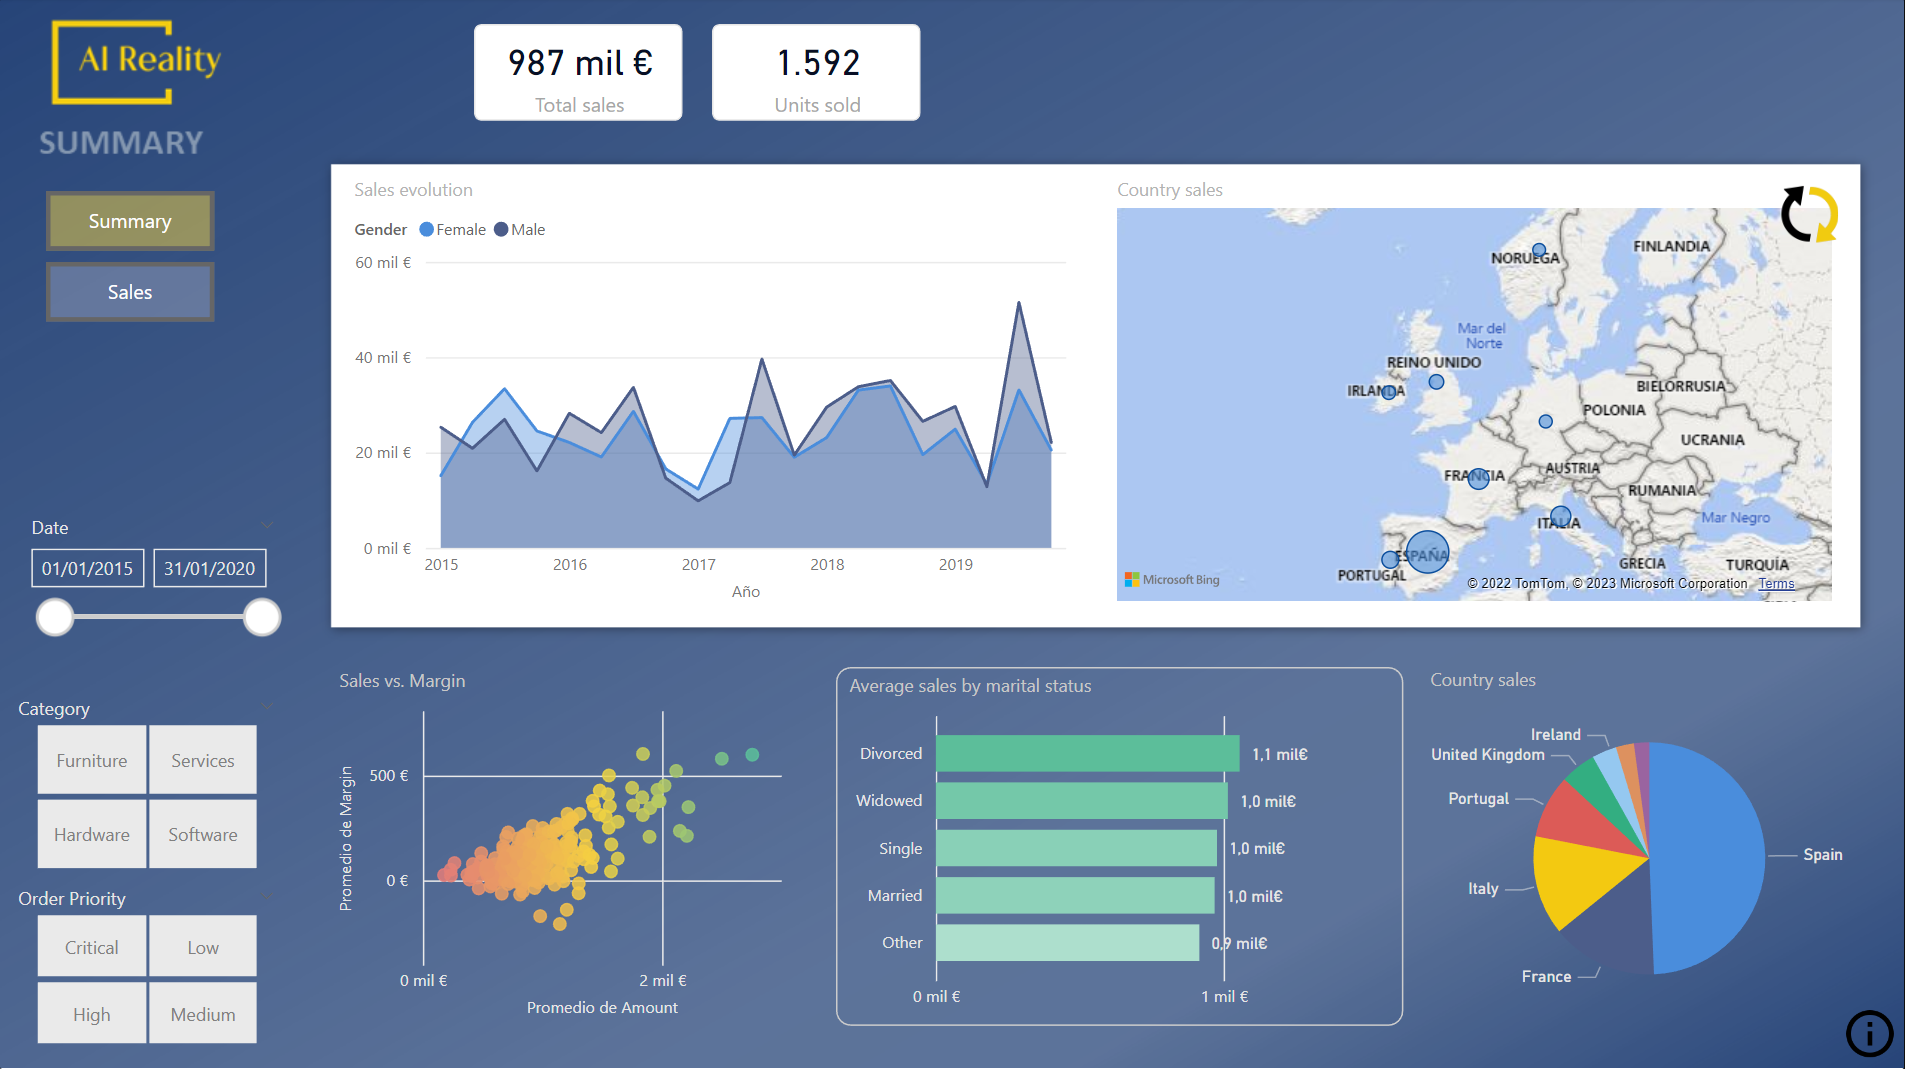Open the Summary page
1905x1069 pixels.
tap(130, 221)
